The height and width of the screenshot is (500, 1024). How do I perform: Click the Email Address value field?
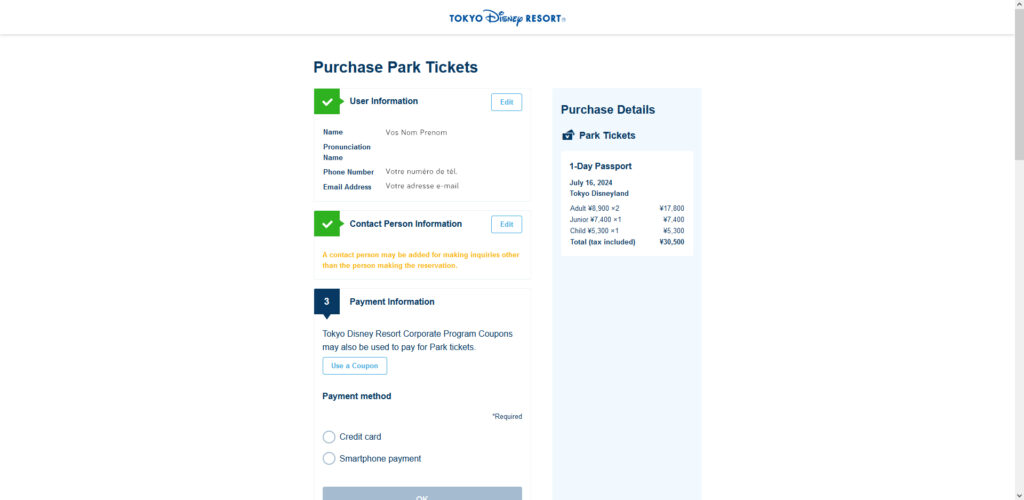click(x=422, y=186)
